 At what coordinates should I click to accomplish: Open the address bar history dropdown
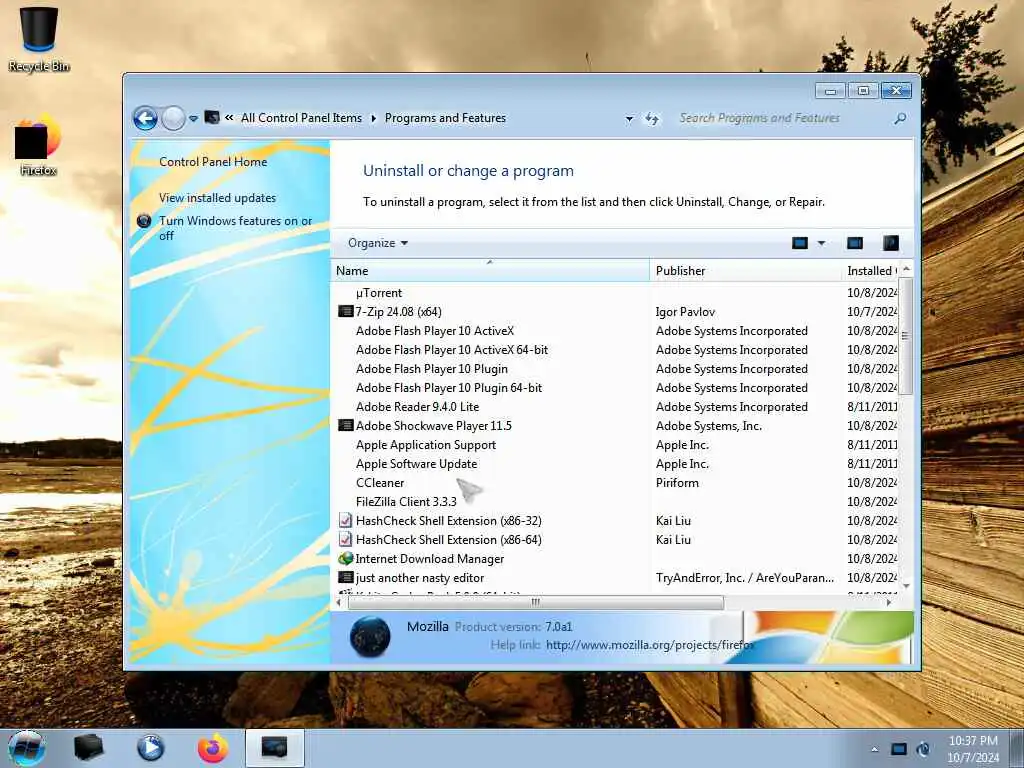click(629, 119)
